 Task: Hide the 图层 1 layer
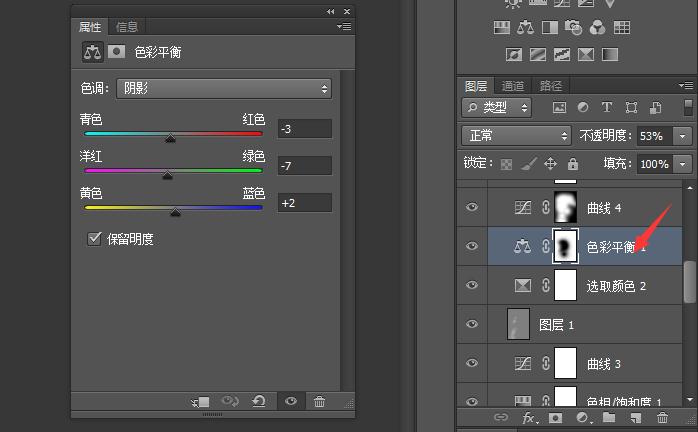[x=472, y=324]
